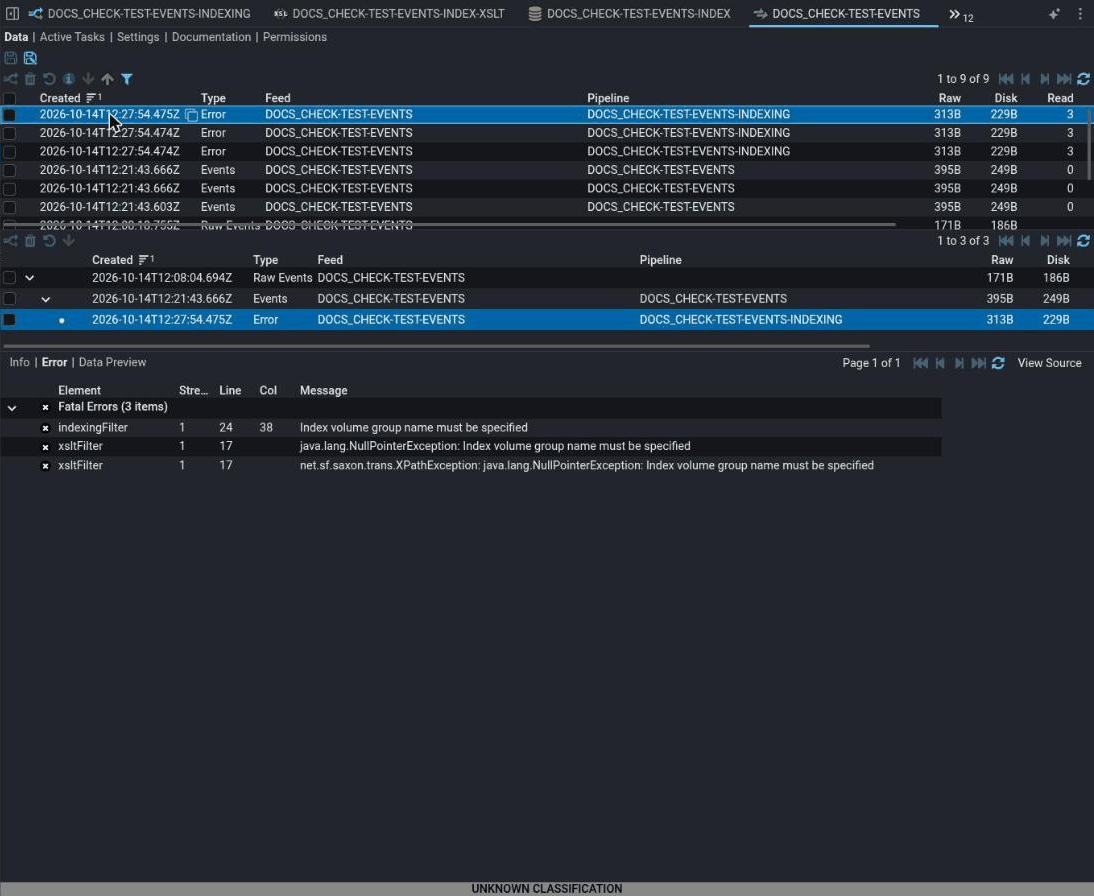Go to last page of related streams
Viewport: 1094px width, 896px height.
click(x=1064, y=241)
